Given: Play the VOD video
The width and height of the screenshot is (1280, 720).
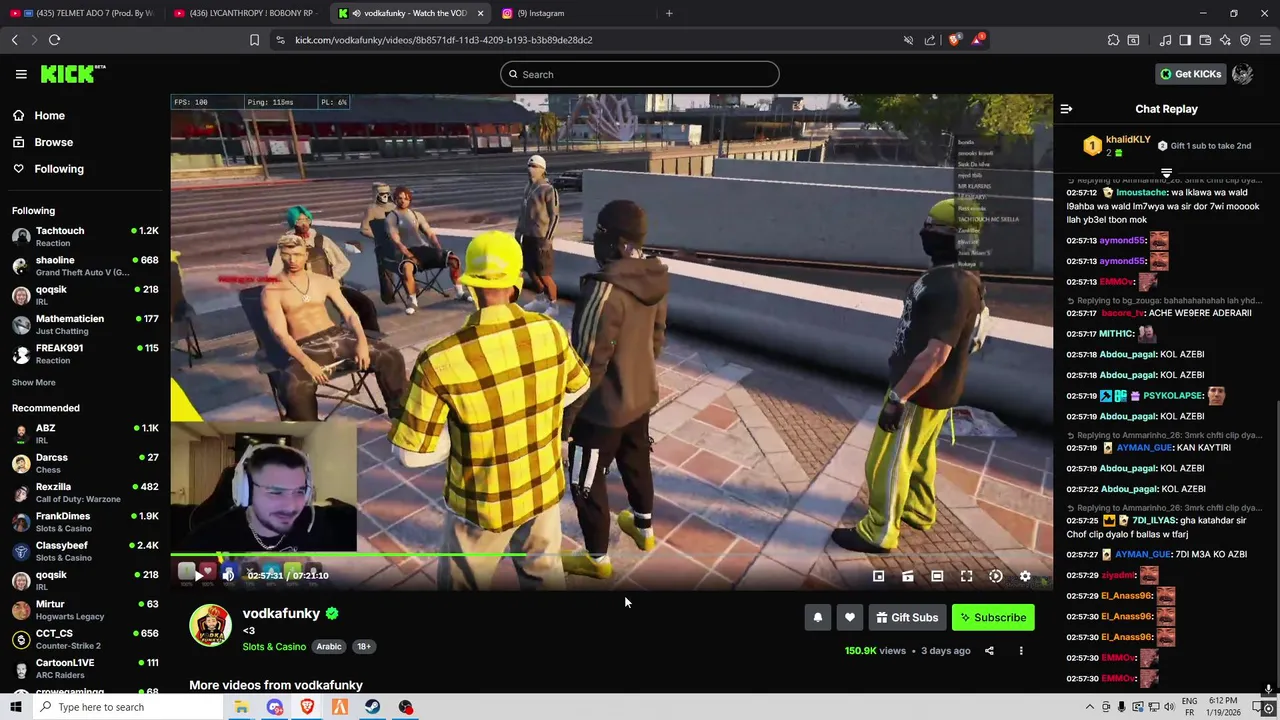Looking at the screenshot, I should 198,575.
